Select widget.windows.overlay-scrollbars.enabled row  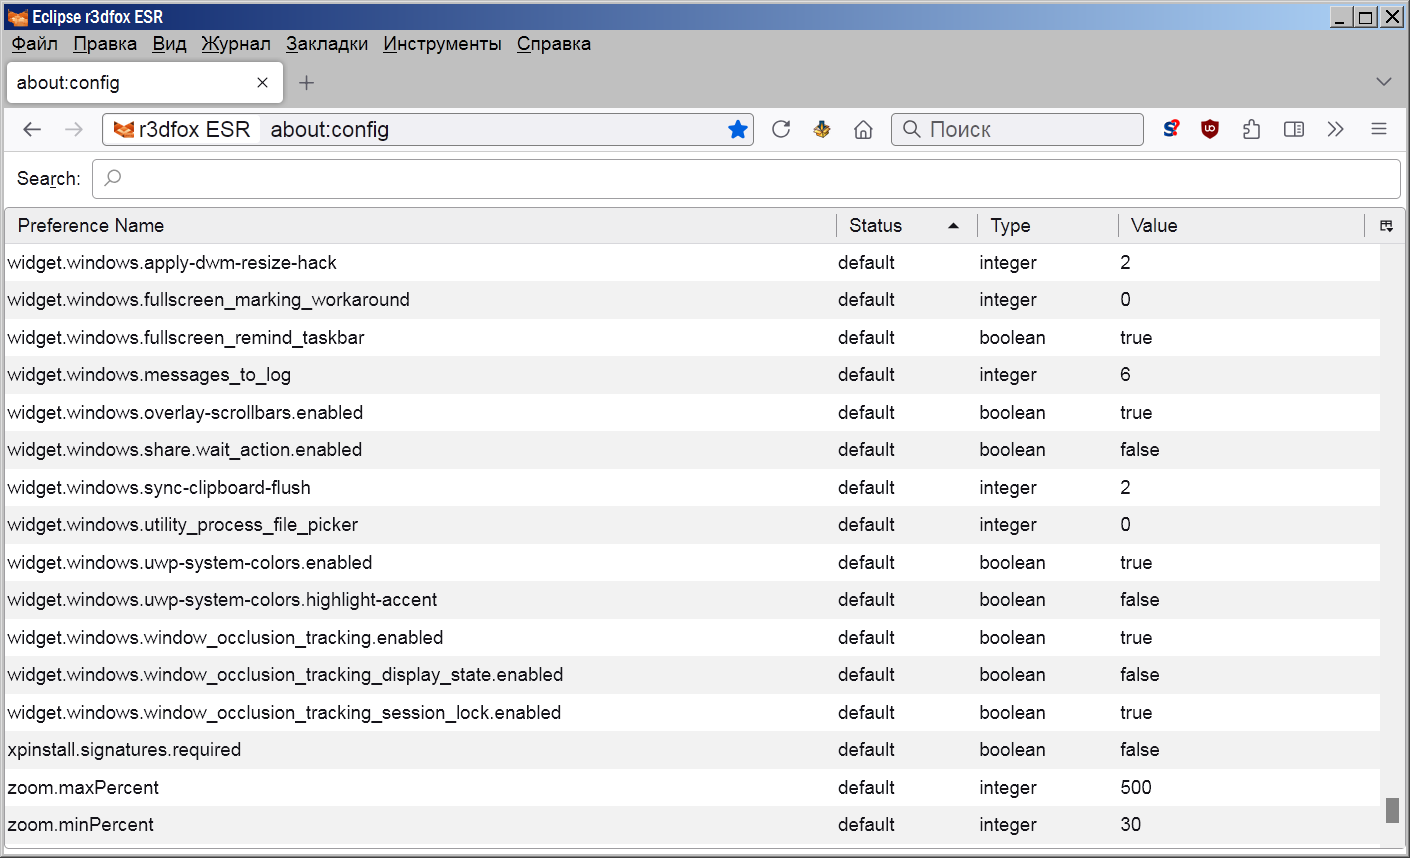click(x=692, y=413)
